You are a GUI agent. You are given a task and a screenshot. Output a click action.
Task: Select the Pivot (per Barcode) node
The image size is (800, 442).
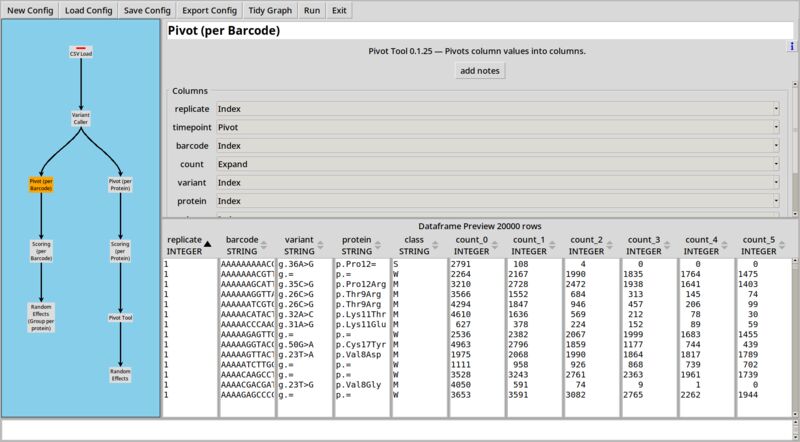click(x=41, y=184)
